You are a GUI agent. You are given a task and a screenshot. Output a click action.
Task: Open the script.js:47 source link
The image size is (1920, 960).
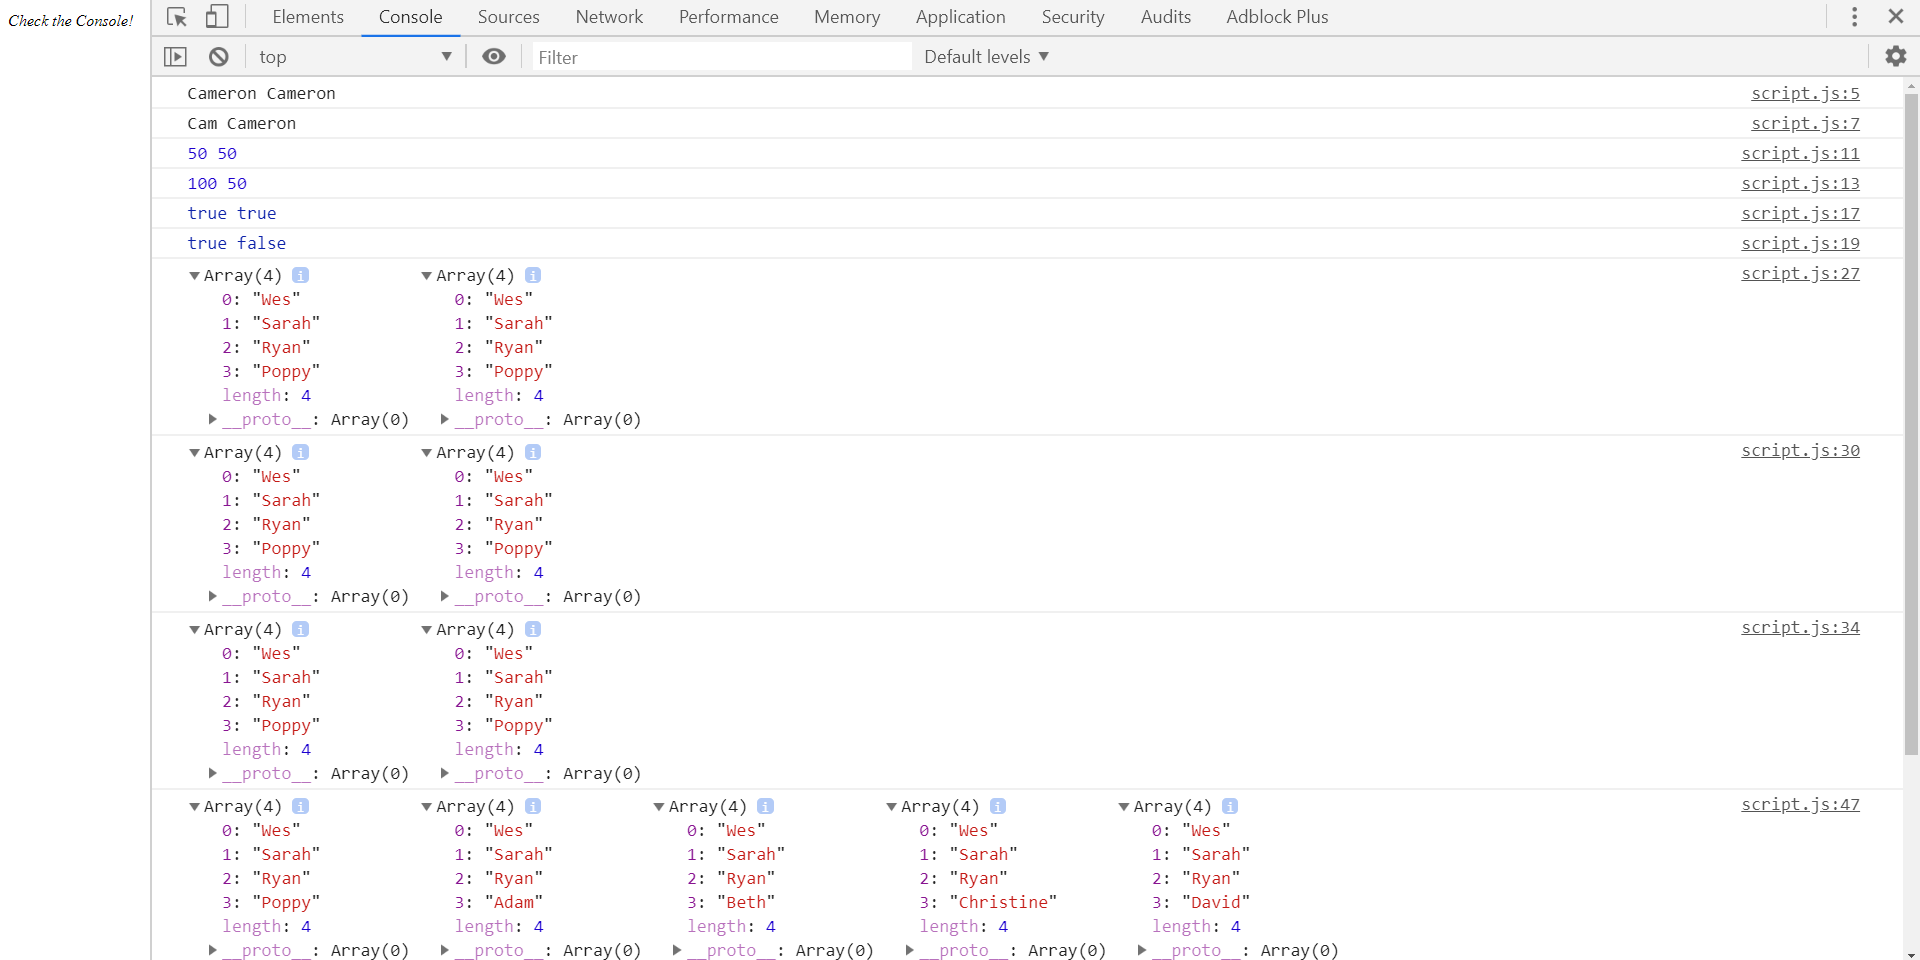coord(1800,804)
